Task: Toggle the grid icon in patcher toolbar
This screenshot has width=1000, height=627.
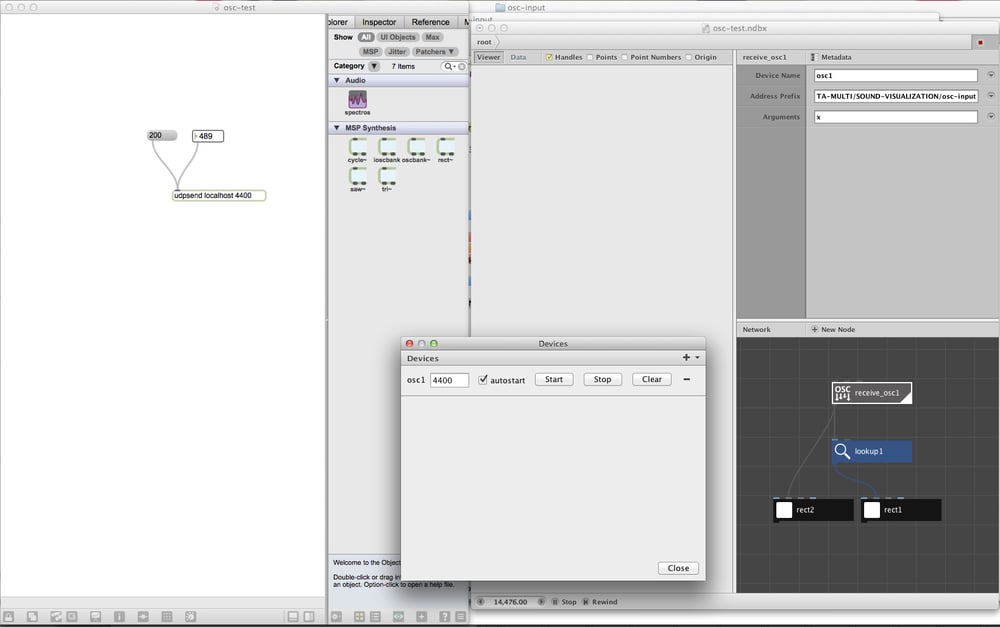Action: coord(167,617)
